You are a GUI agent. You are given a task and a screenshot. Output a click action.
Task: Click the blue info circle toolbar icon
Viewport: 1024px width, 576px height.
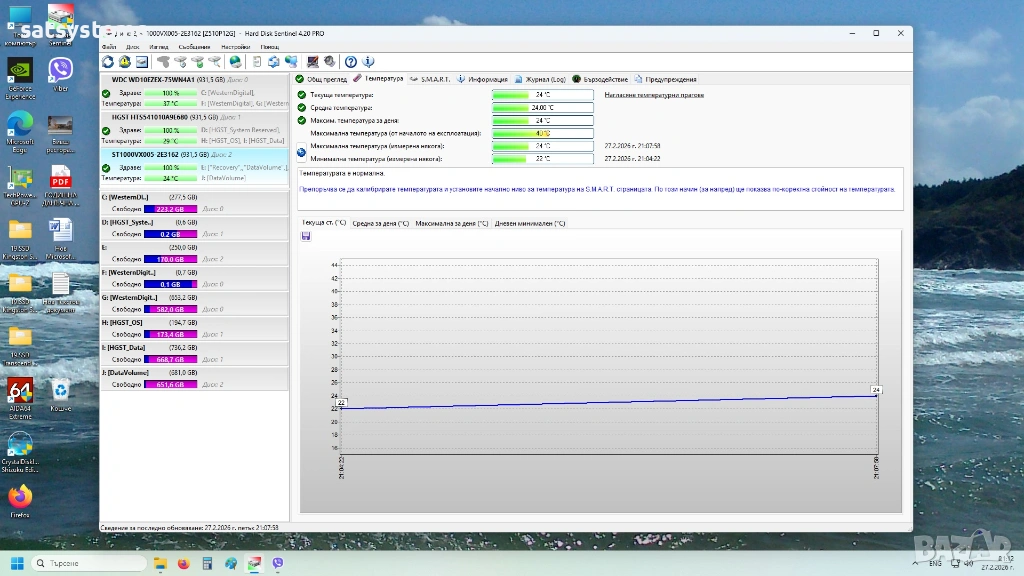(x=367, y=62)
